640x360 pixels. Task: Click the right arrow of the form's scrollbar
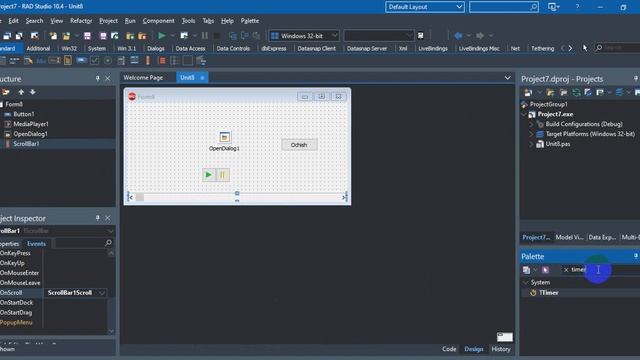click(x=344, y=197)
